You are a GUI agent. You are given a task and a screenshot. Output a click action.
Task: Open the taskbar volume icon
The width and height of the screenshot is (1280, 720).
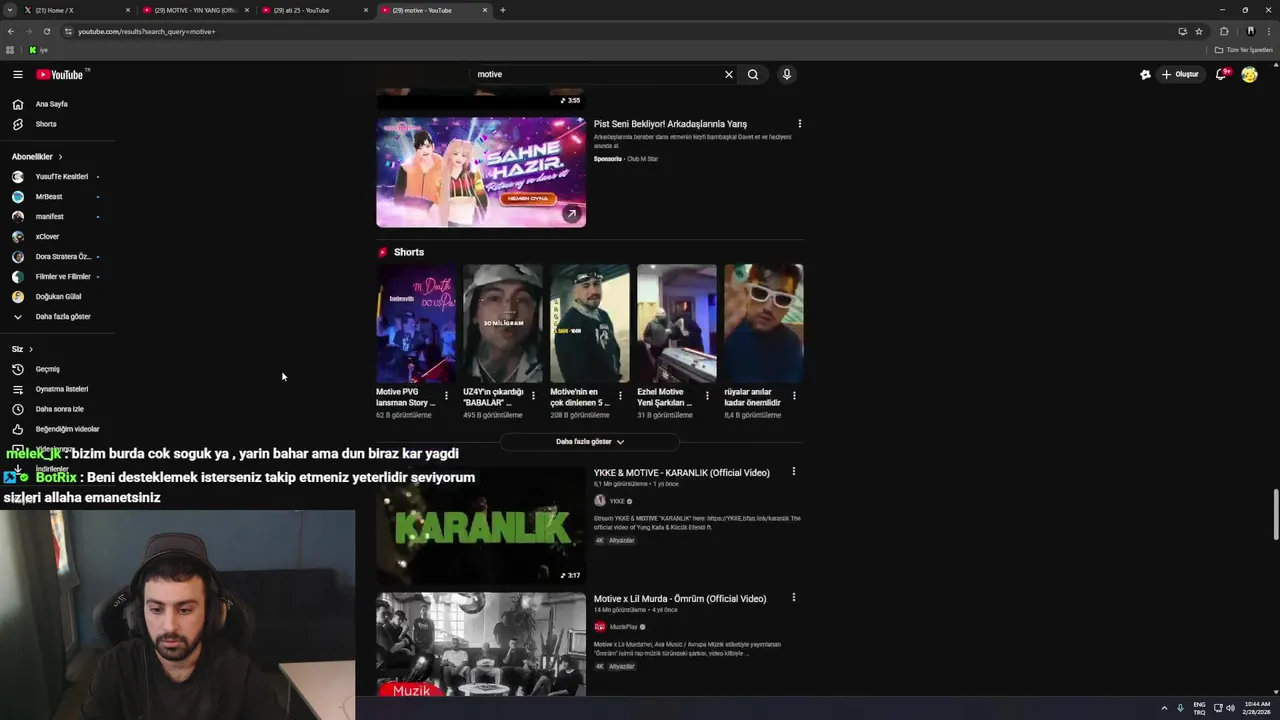[1230, 708]
